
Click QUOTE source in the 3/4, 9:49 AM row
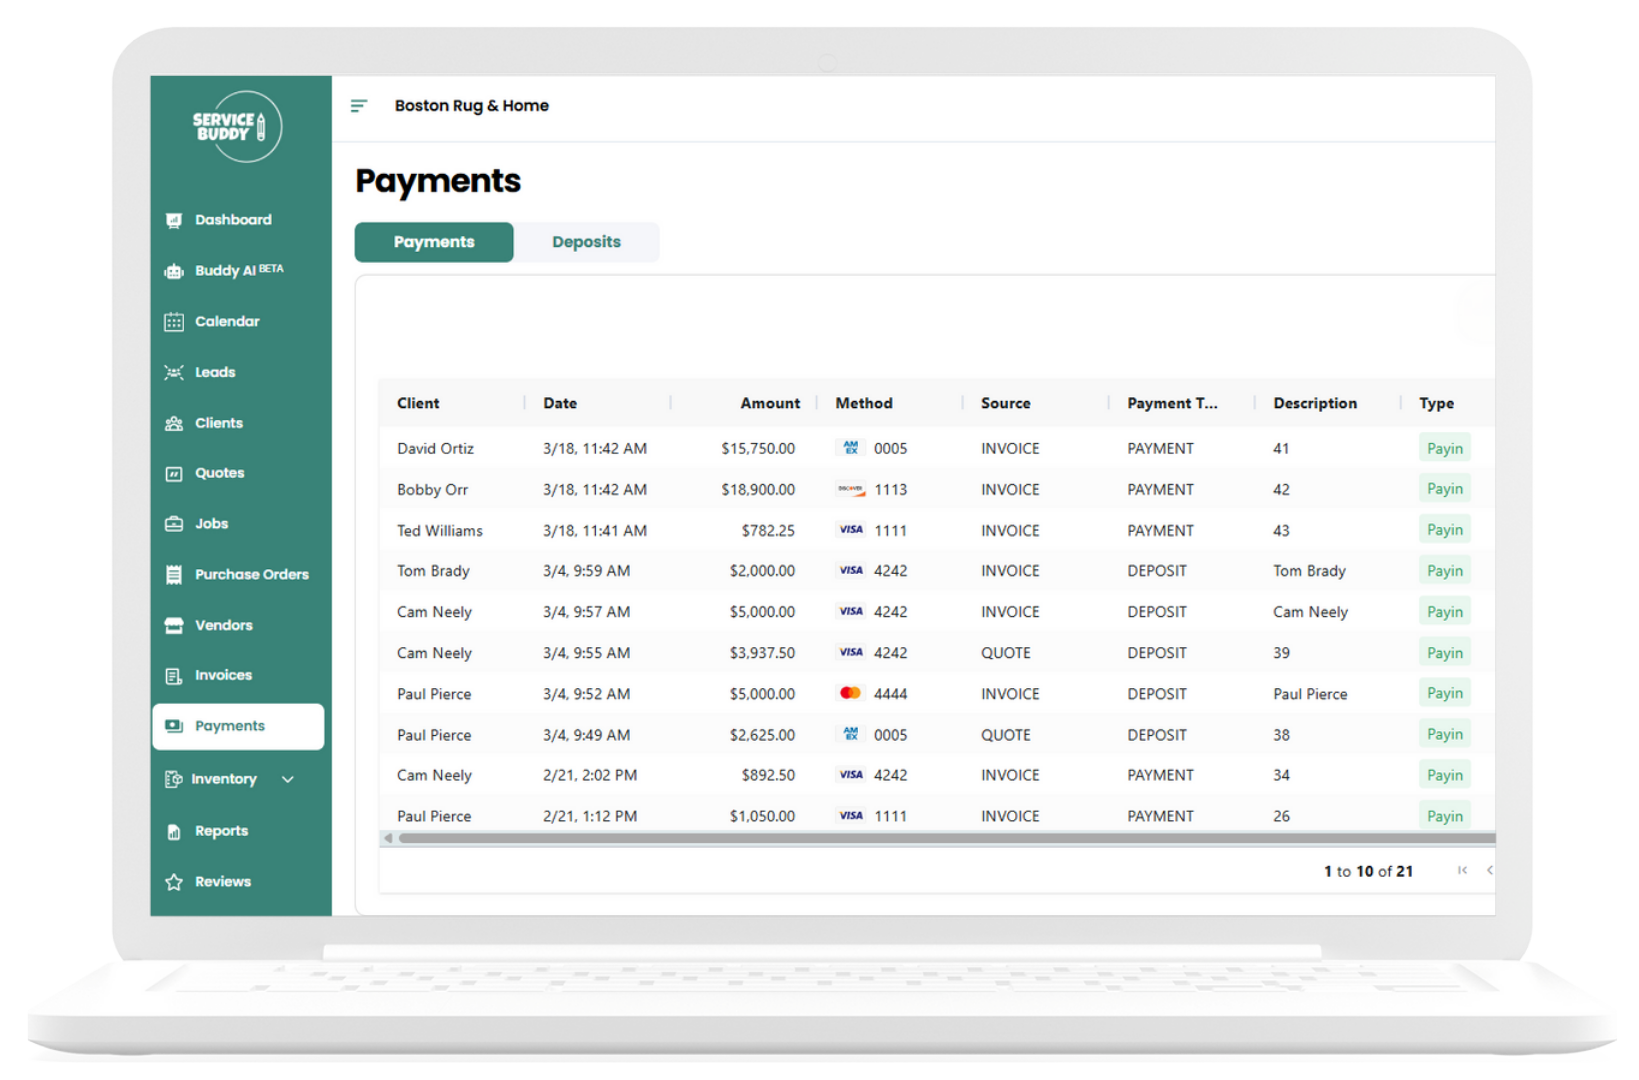(x=1005, y=734)
